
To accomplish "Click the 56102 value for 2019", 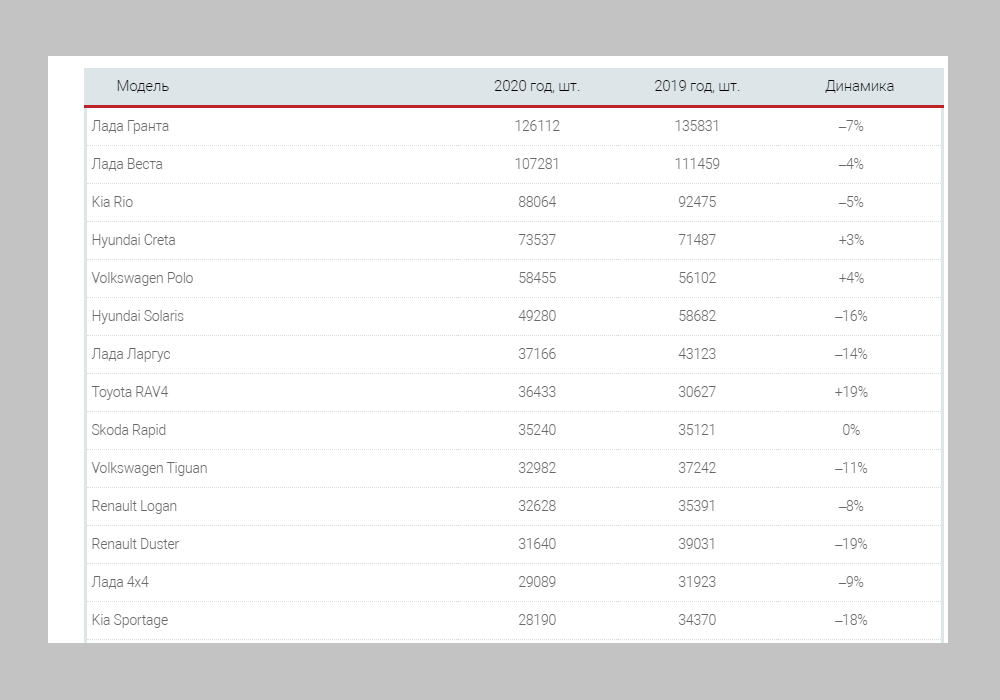I will (697, 278).
